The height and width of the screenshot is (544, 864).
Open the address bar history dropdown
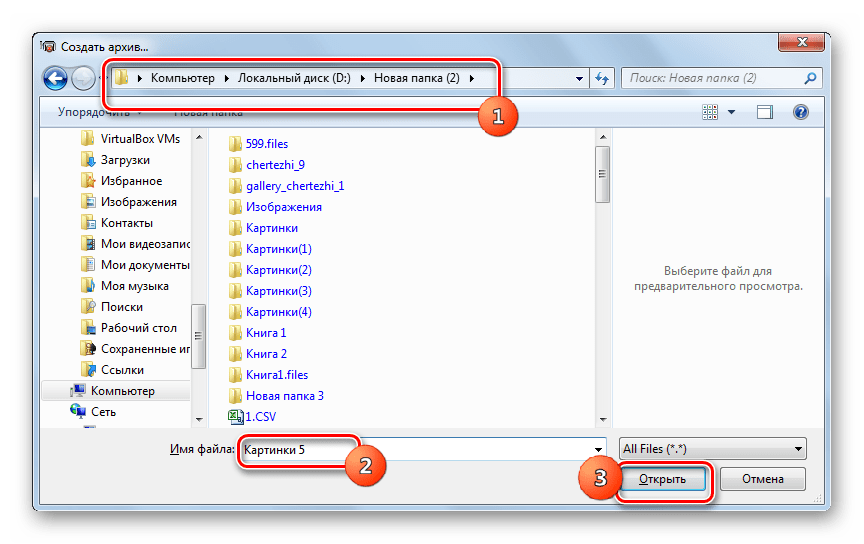579,79
